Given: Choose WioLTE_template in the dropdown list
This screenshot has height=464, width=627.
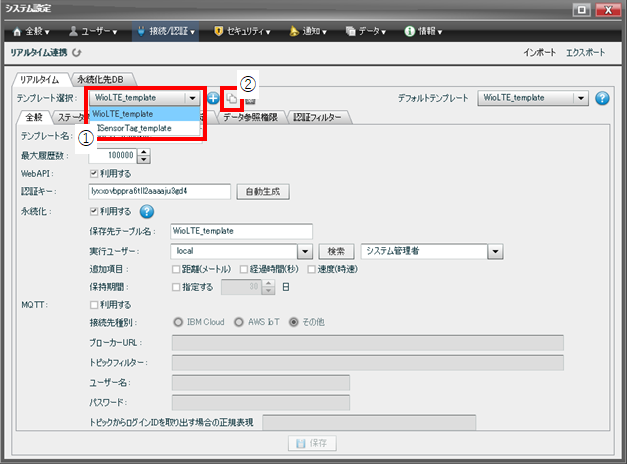Looking at the screenshot, I should point(145,114).
